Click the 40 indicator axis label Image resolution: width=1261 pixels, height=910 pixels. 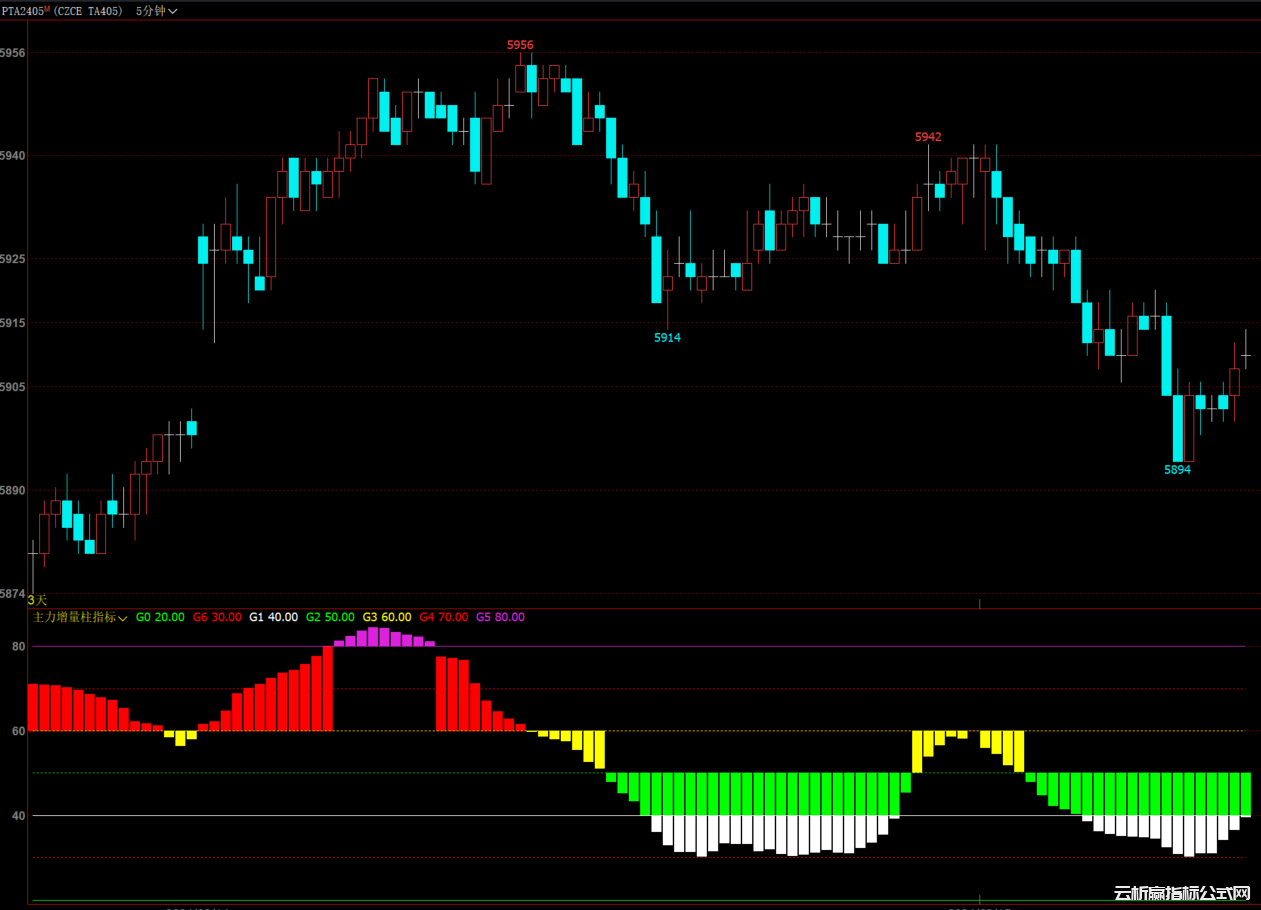click(19, 816)
